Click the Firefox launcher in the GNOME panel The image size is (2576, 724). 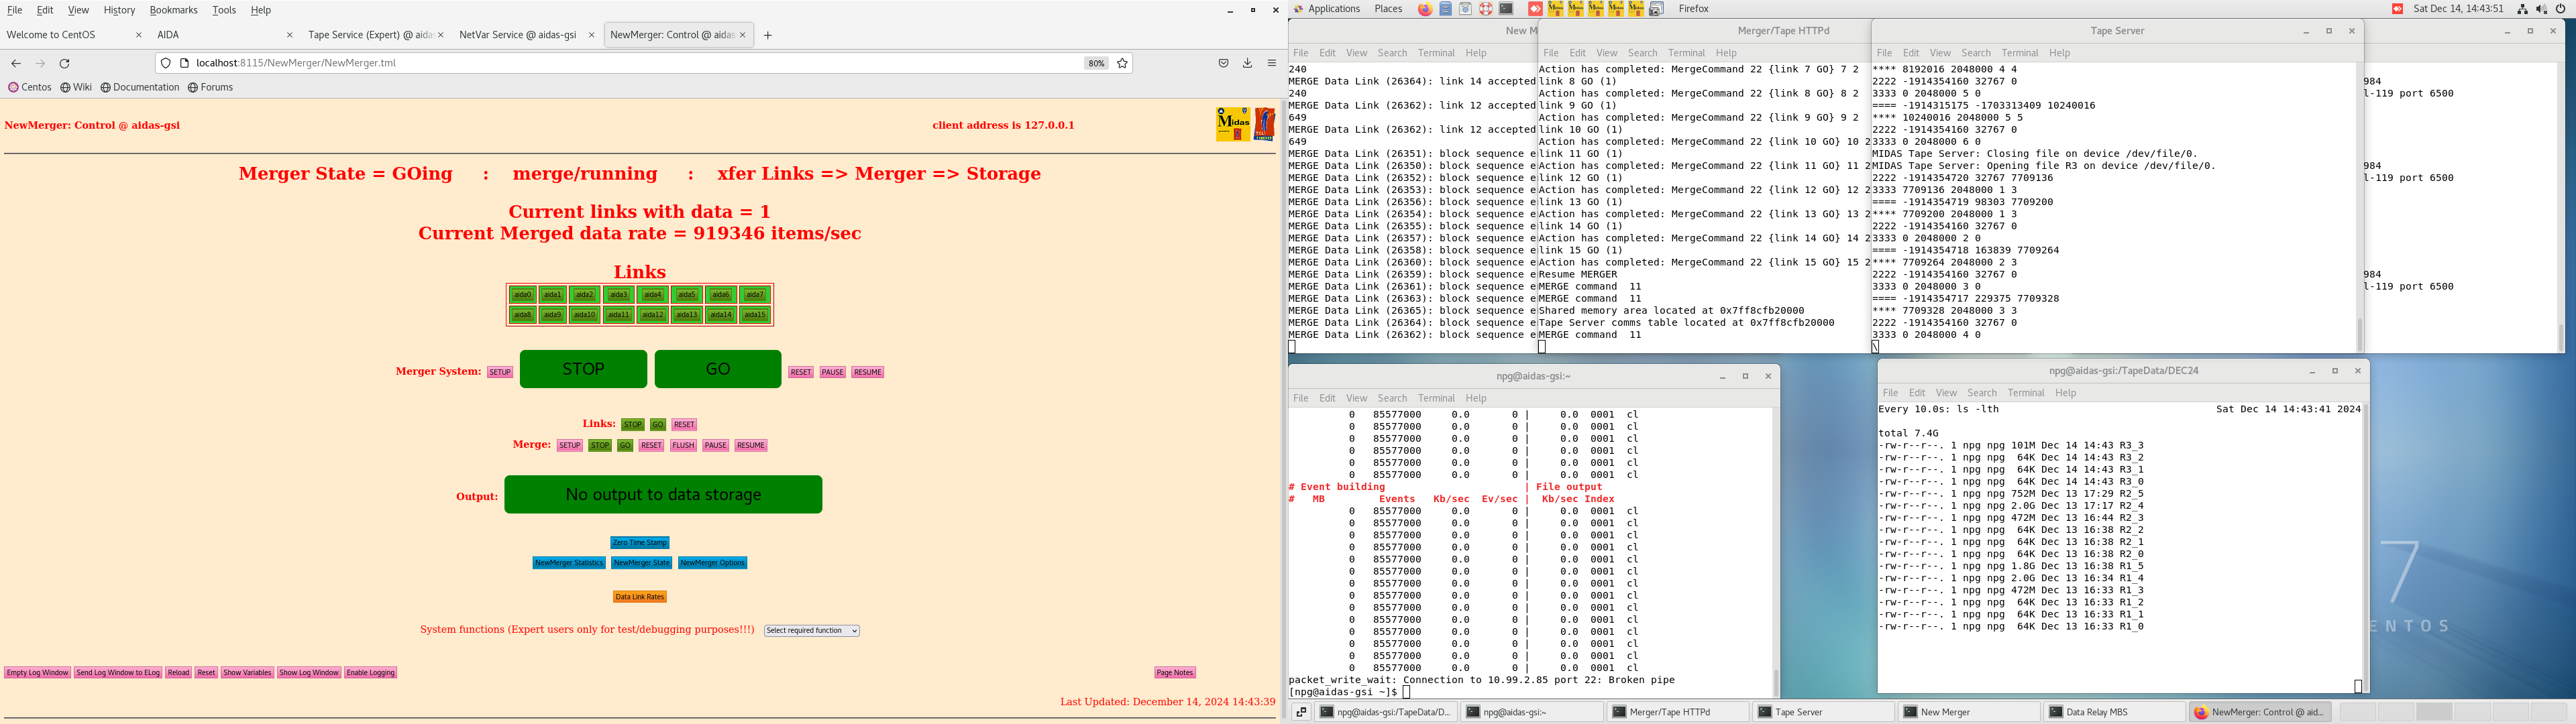click(x=1425, y=9)
